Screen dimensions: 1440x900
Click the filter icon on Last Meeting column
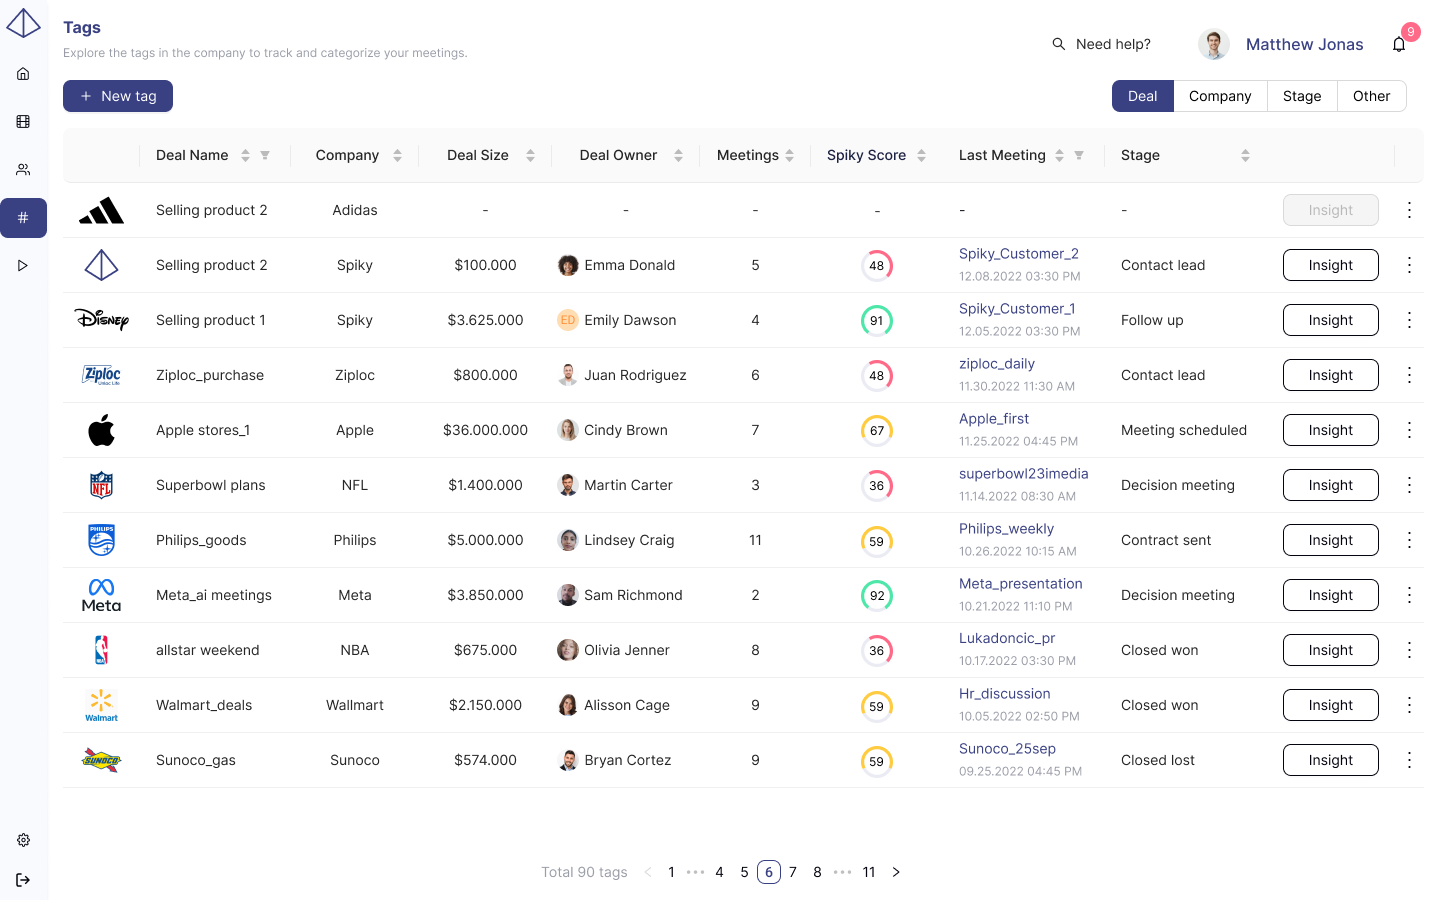tap(1079, 155)
